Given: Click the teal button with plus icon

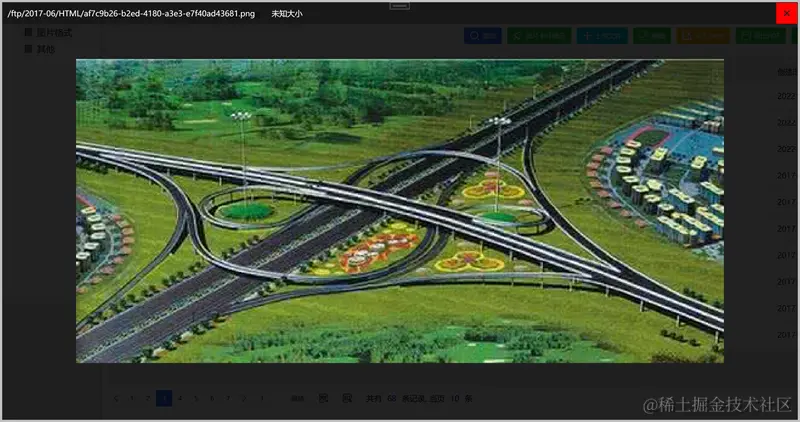Looking at the screenshot, I should 602,36.
